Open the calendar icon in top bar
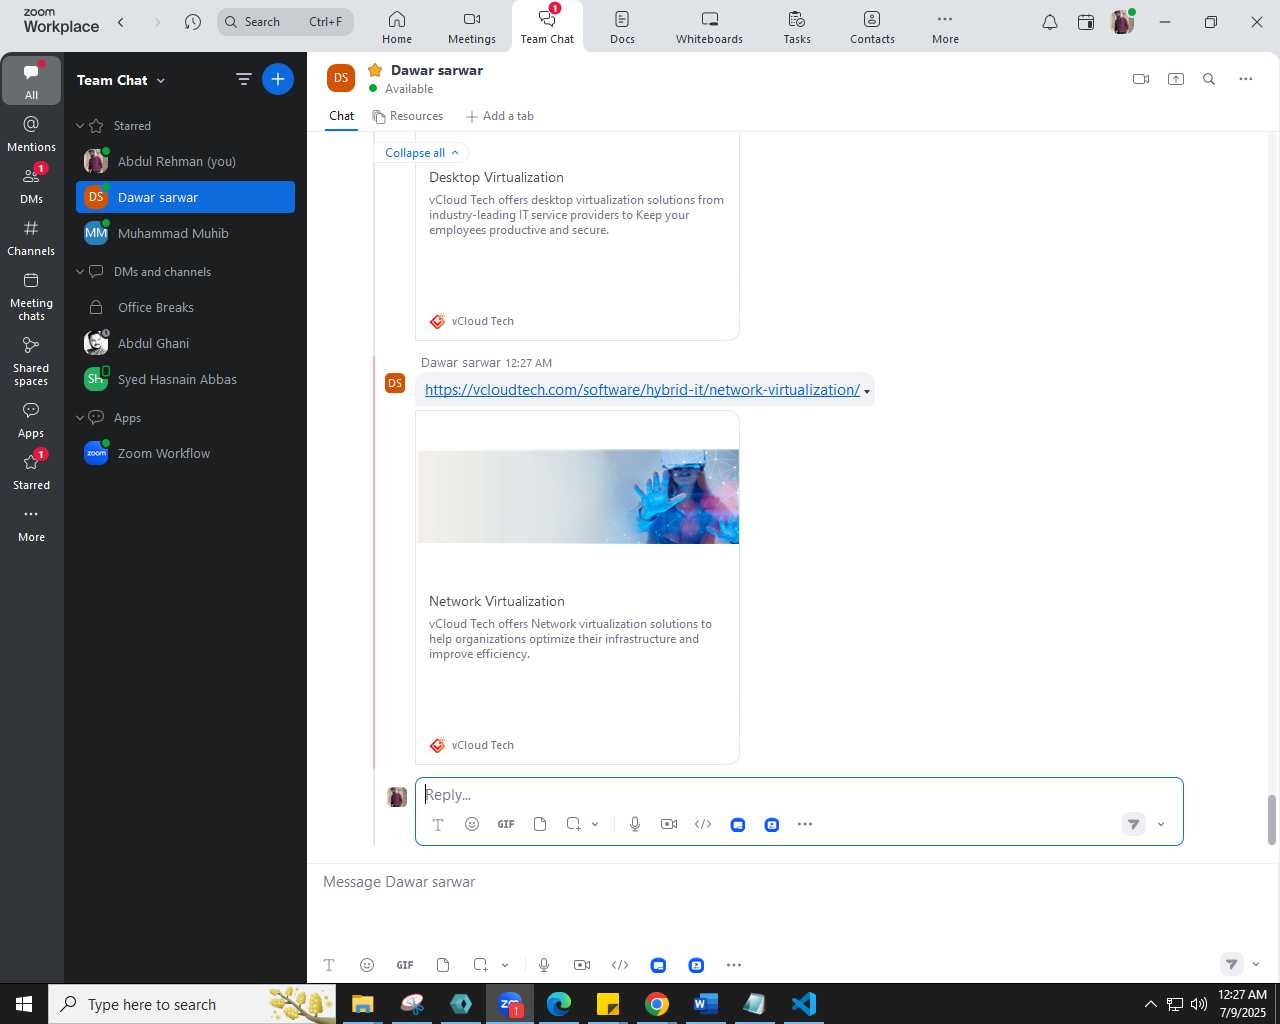Image resolution: width=1280 pixels, height=1024 pixels. click(1086, 22)
